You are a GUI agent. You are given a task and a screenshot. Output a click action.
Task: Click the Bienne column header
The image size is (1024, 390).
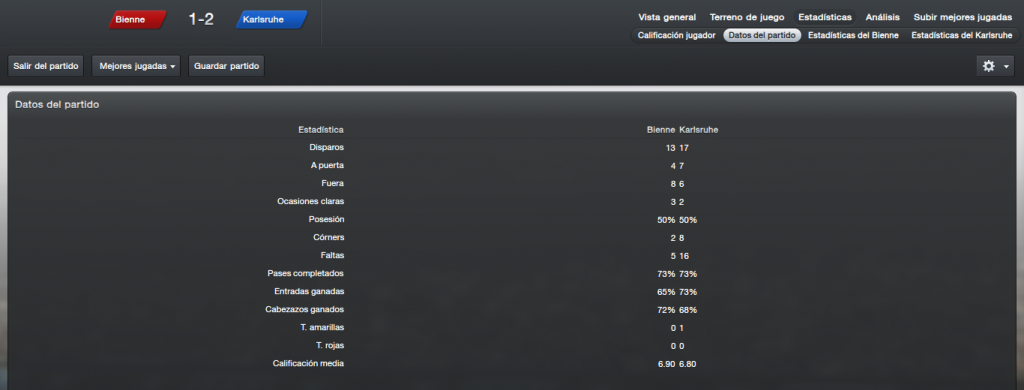click(661, 130)
